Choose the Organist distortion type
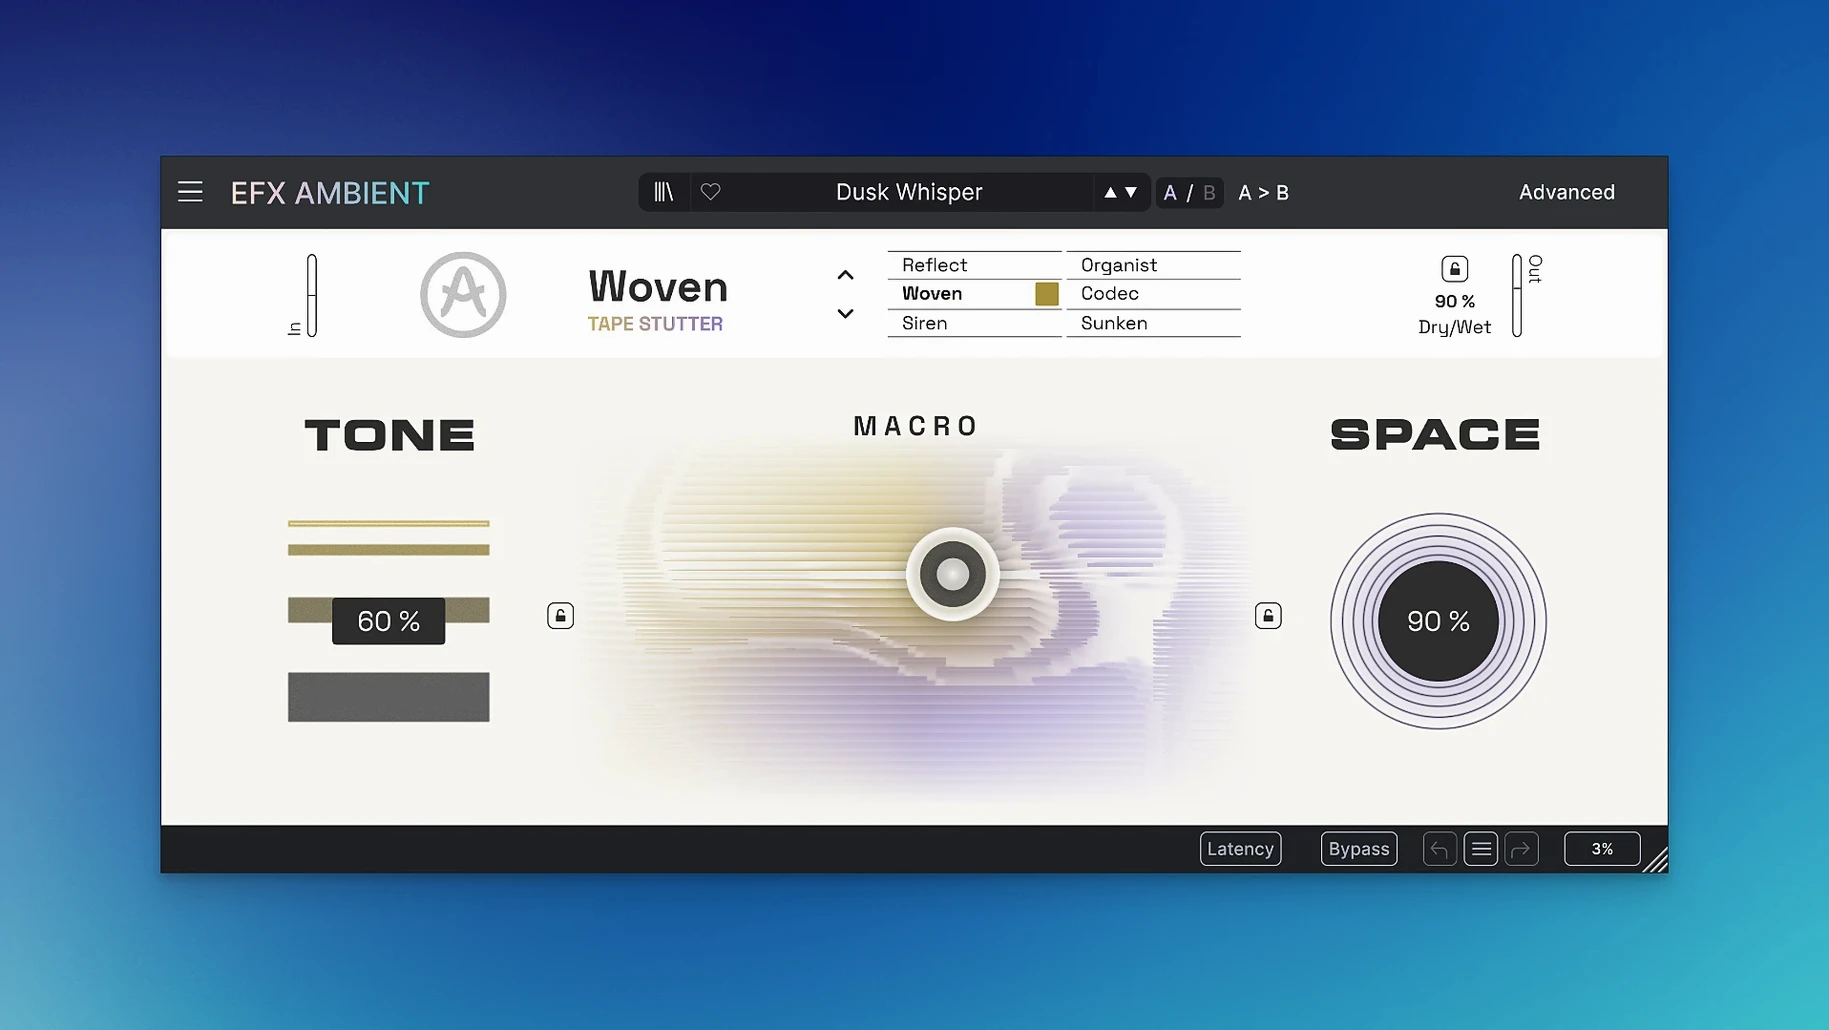 [1153, 265]
